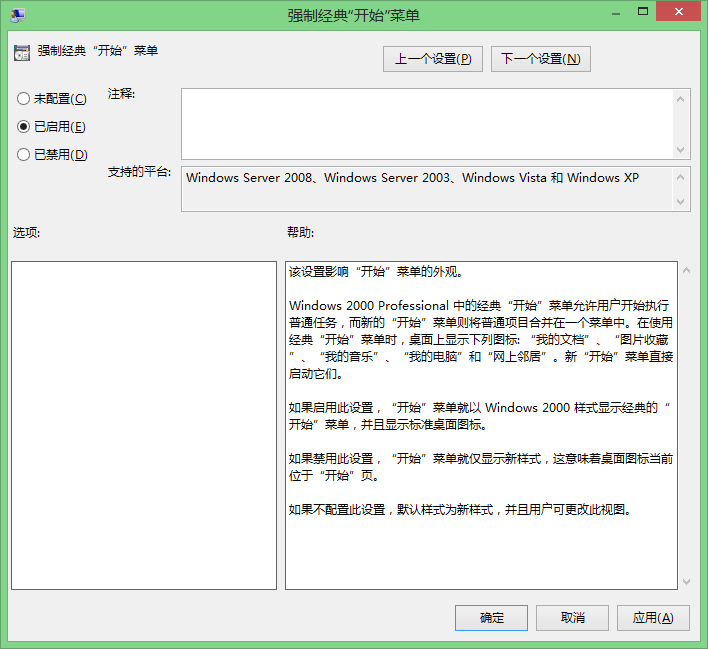Click down arrow in 支持的平台 box scrollbar
Viewport: 708px width, 649px height.
click(682, 202)
